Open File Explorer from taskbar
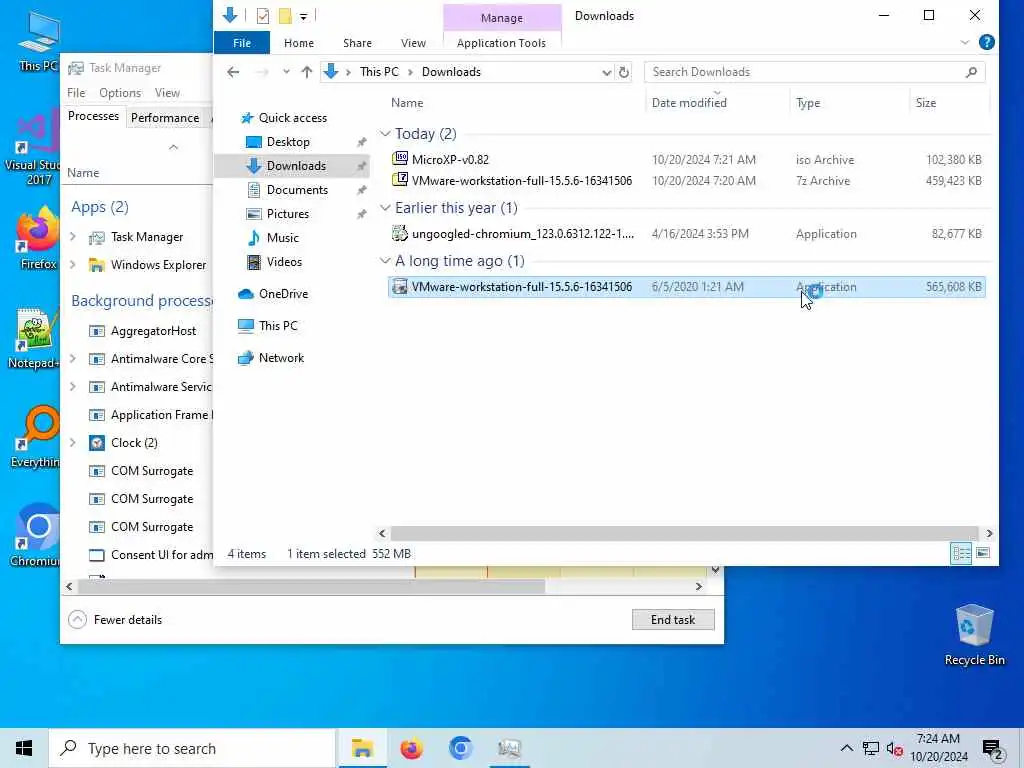The height and width of the screenshot is (768, 1024). pos(362,748)
